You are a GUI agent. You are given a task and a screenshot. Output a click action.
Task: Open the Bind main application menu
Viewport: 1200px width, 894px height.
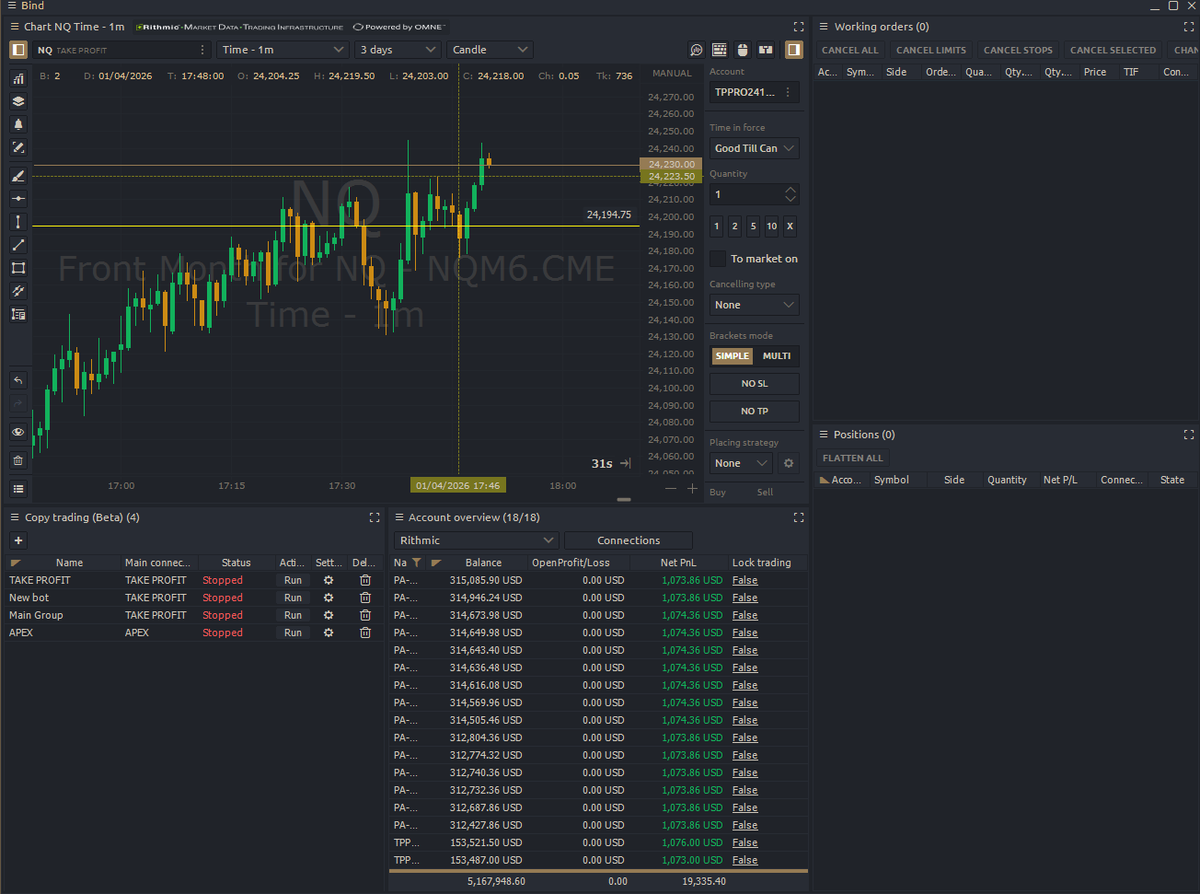pos(10,6)
